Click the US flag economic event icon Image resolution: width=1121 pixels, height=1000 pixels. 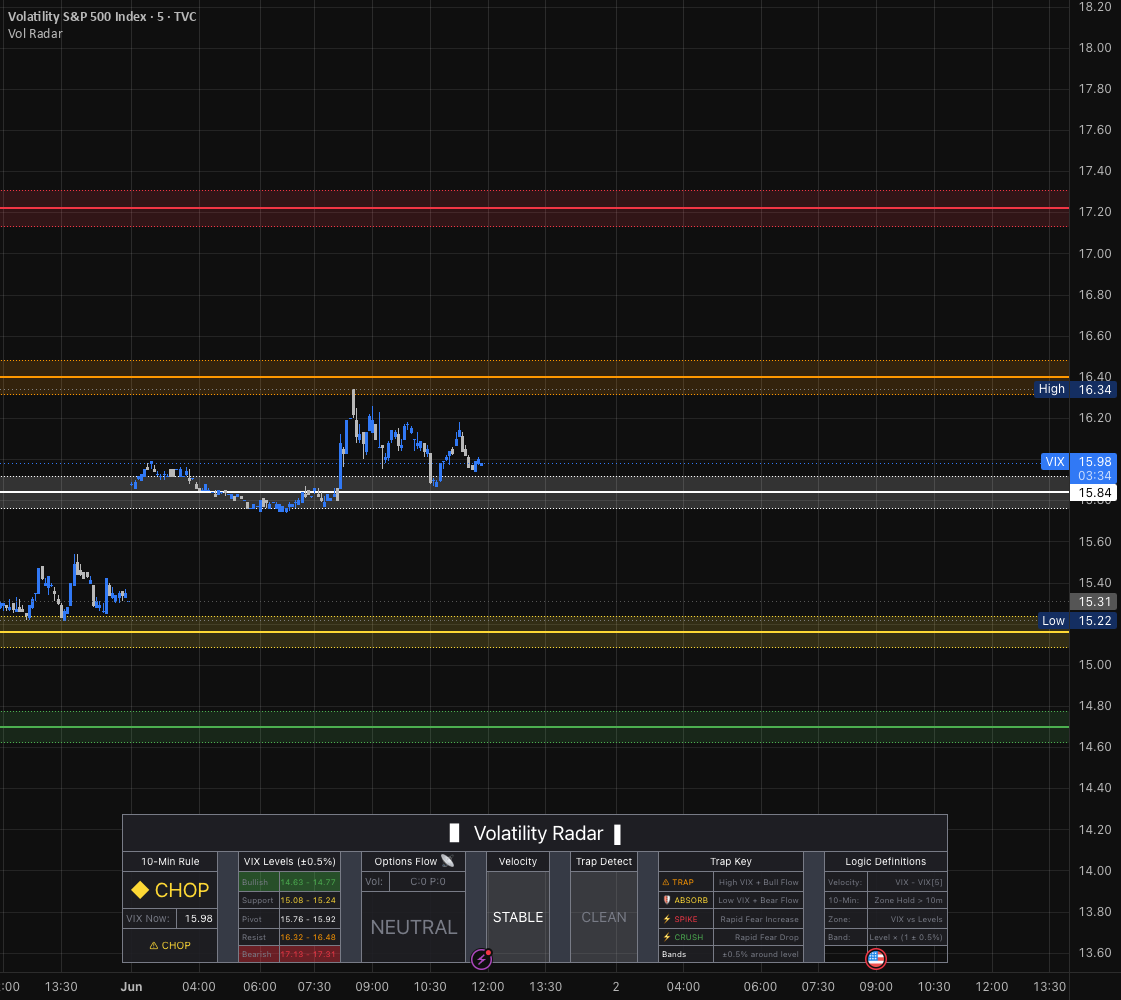pyautogui.click(x=876, y=959)
